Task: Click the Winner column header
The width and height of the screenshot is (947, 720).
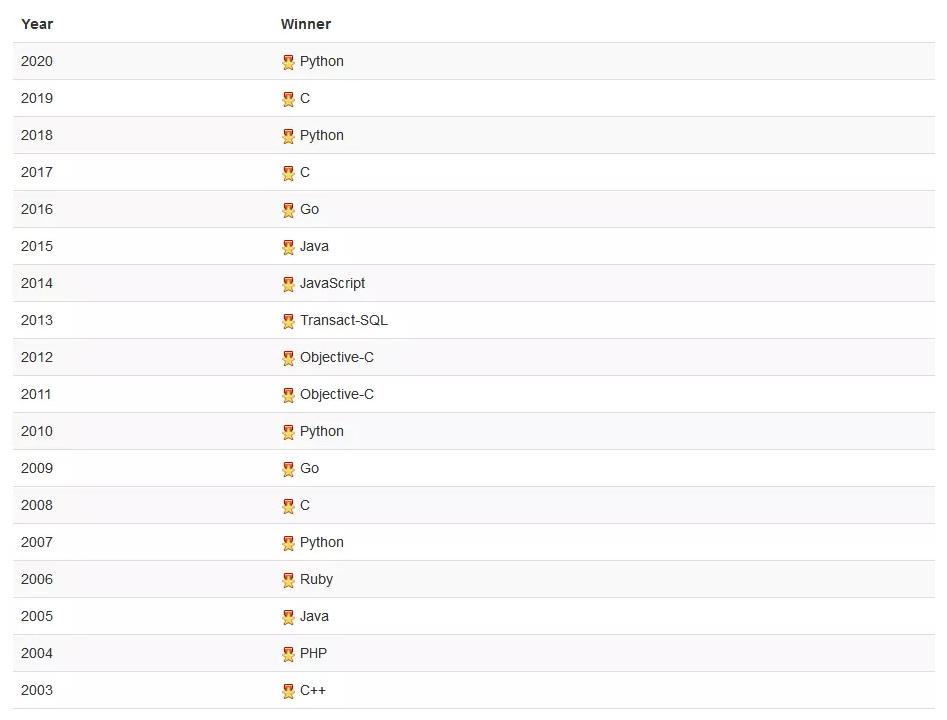Action: [305, 24]
